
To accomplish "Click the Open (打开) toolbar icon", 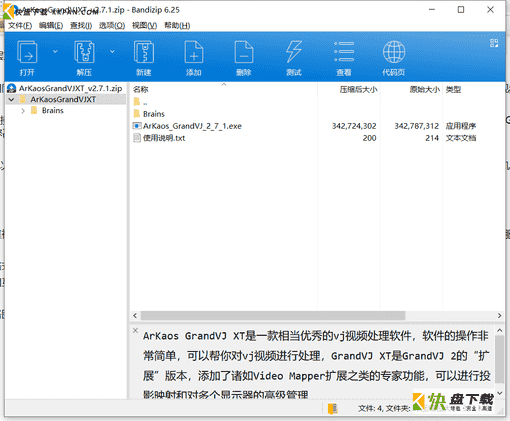I will [27, 52].
